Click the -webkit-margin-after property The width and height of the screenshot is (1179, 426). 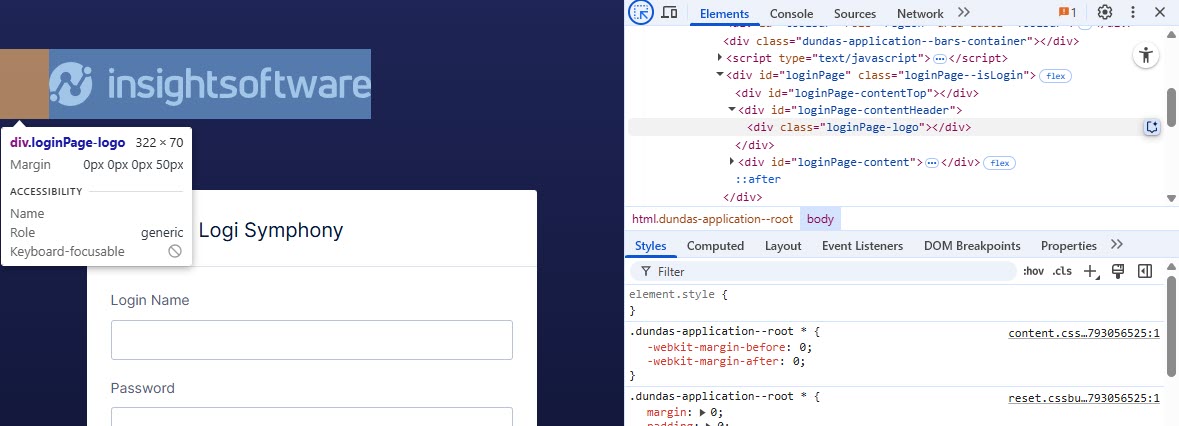coord(715,361)
